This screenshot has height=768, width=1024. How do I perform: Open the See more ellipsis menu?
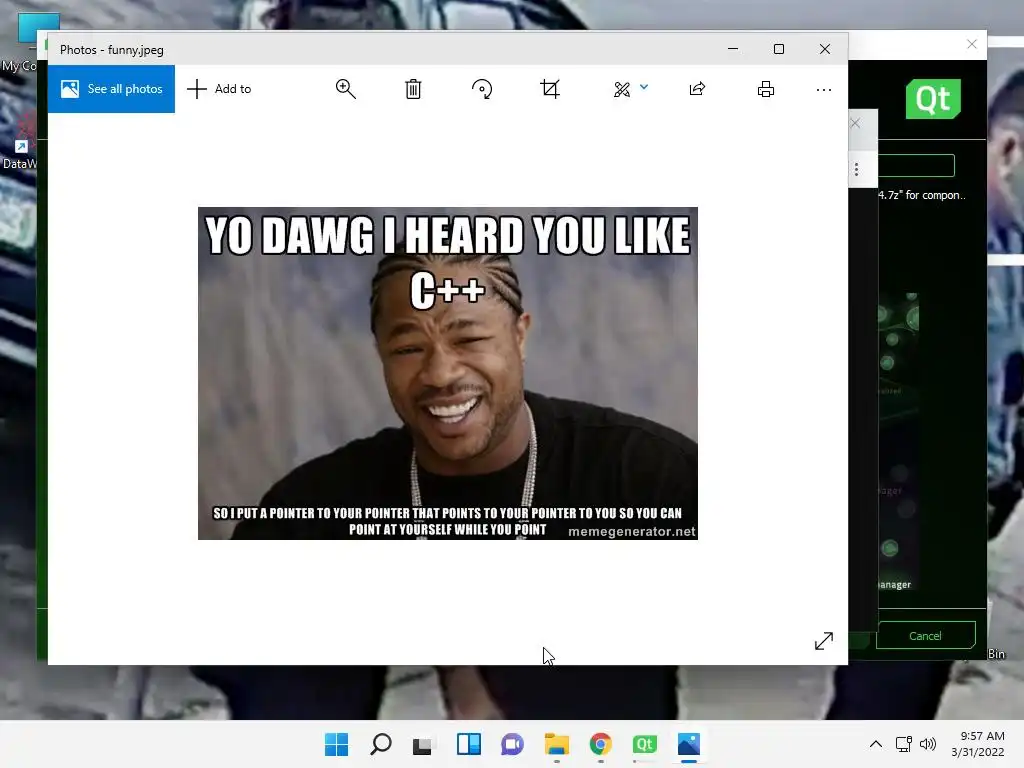pos(824,89)
